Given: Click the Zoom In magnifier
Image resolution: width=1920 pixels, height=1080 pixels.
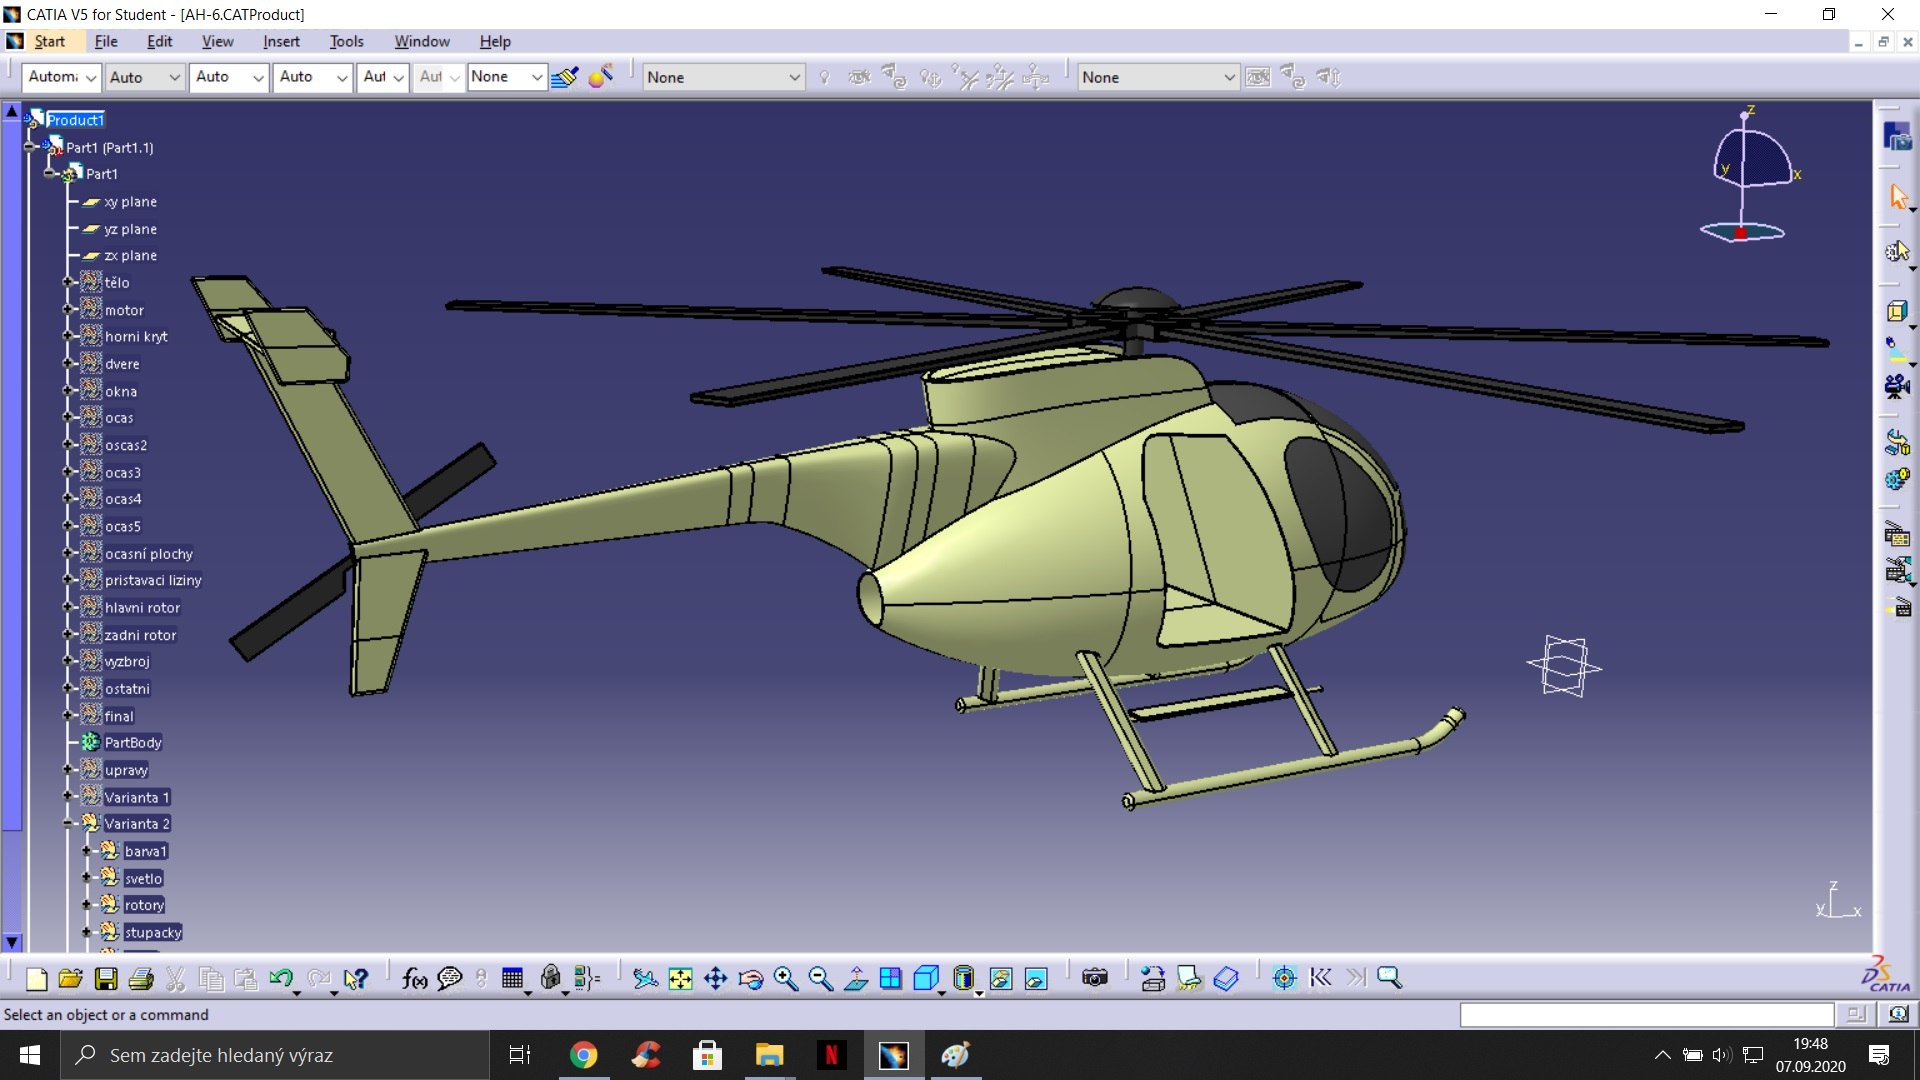Looking at the screenshot, I should (x=786, y=979).
